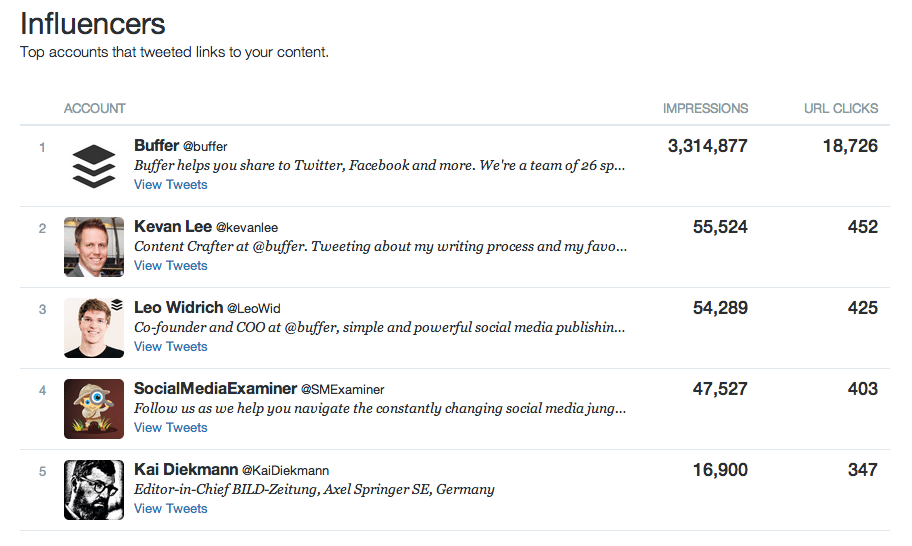Click Leo Widrich's profile picture

[x=94, y=328]
